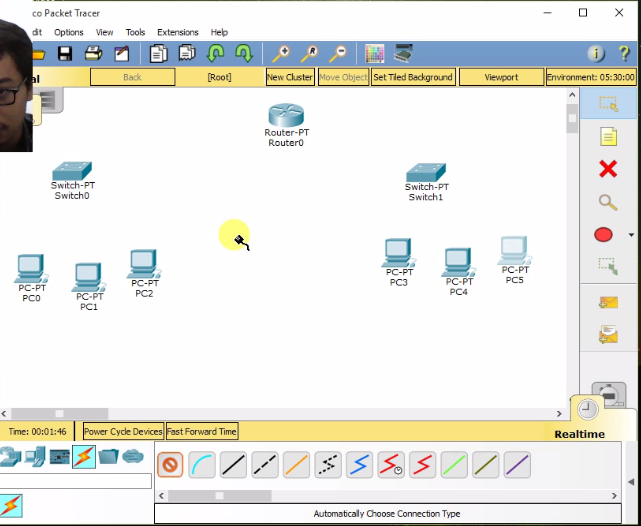Click the Environment: 05:30:00 button

(591, 77)
